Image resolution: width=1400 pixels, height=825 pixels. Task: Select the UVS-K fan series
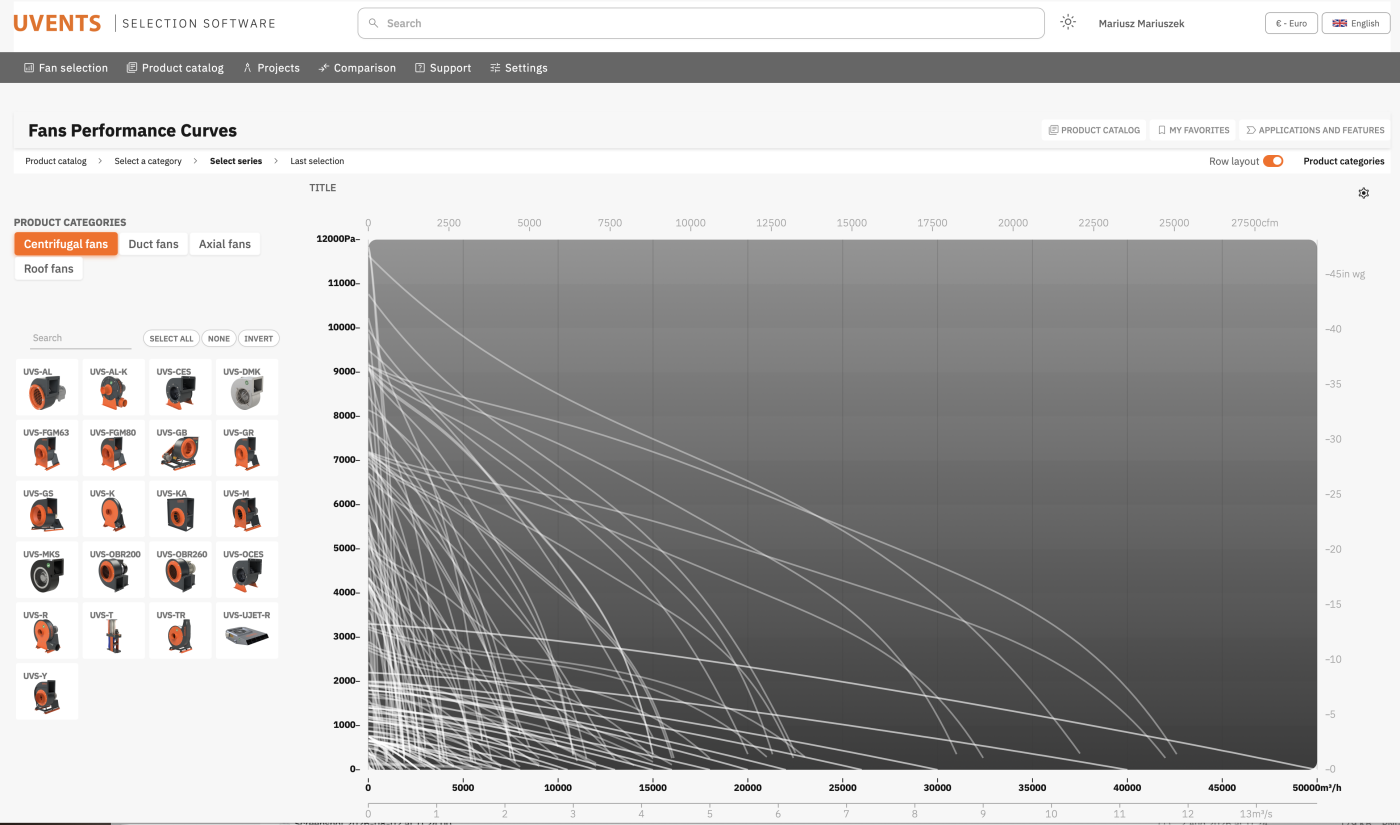113,509
